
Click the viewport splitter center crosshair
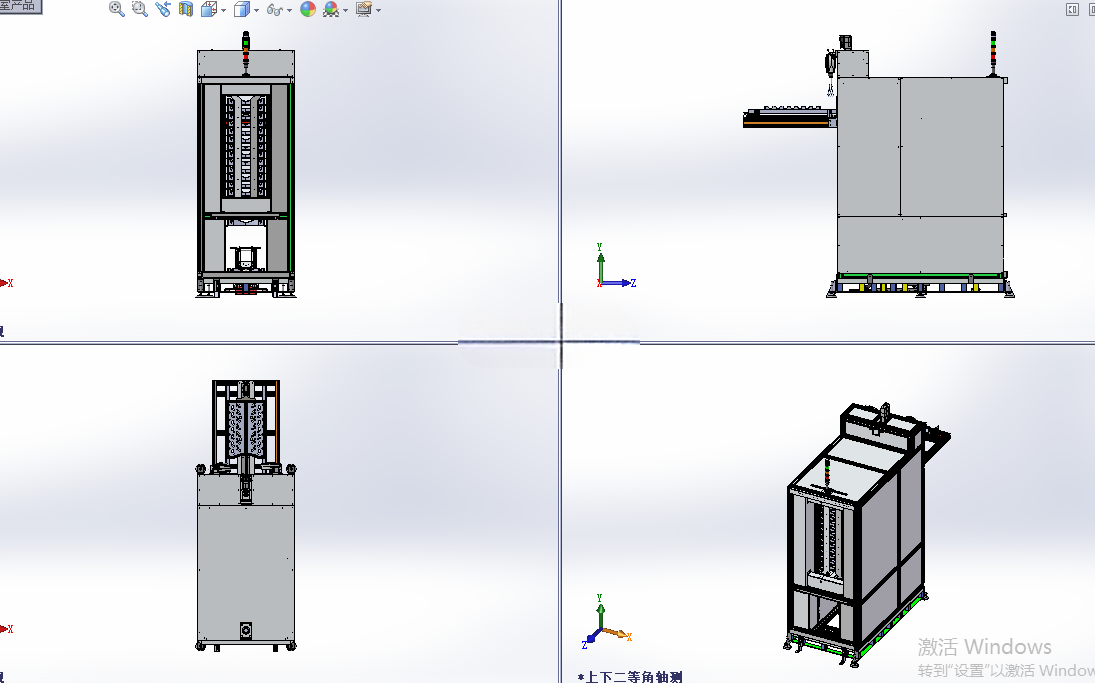tap(561, 342)
